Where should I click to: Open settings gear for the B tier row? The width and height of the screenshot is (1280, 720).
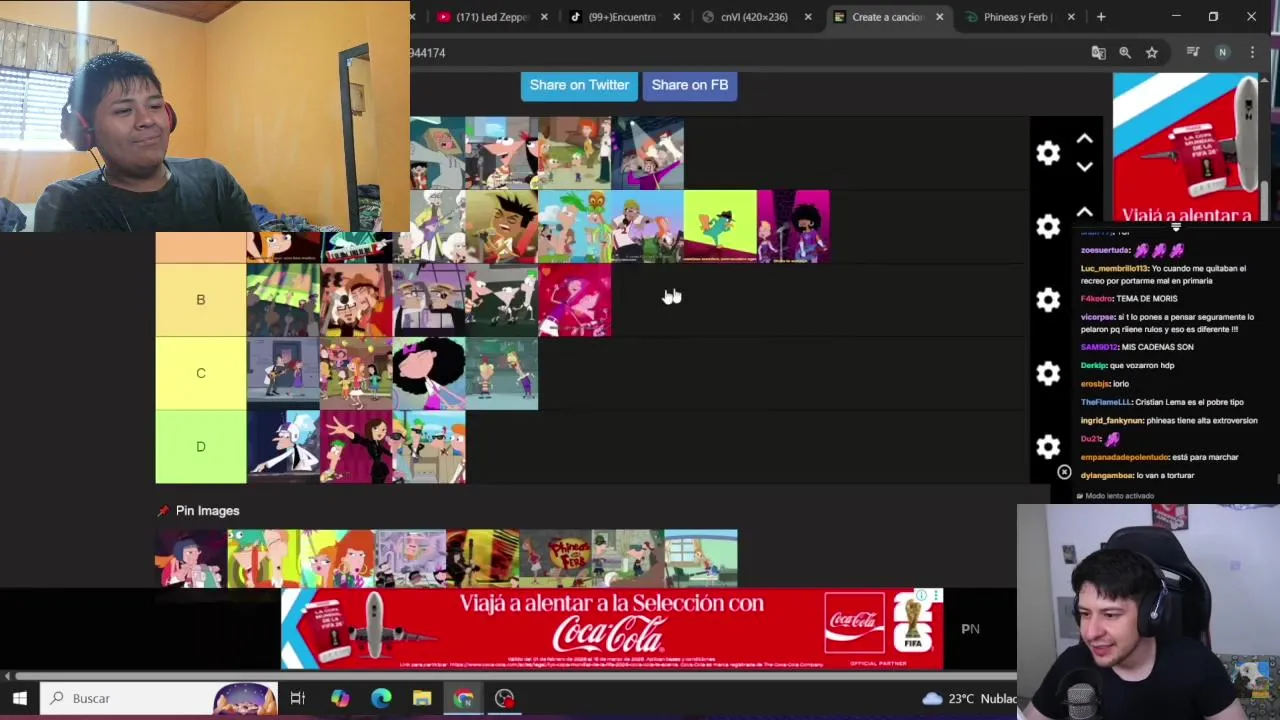pos(1048,300)
